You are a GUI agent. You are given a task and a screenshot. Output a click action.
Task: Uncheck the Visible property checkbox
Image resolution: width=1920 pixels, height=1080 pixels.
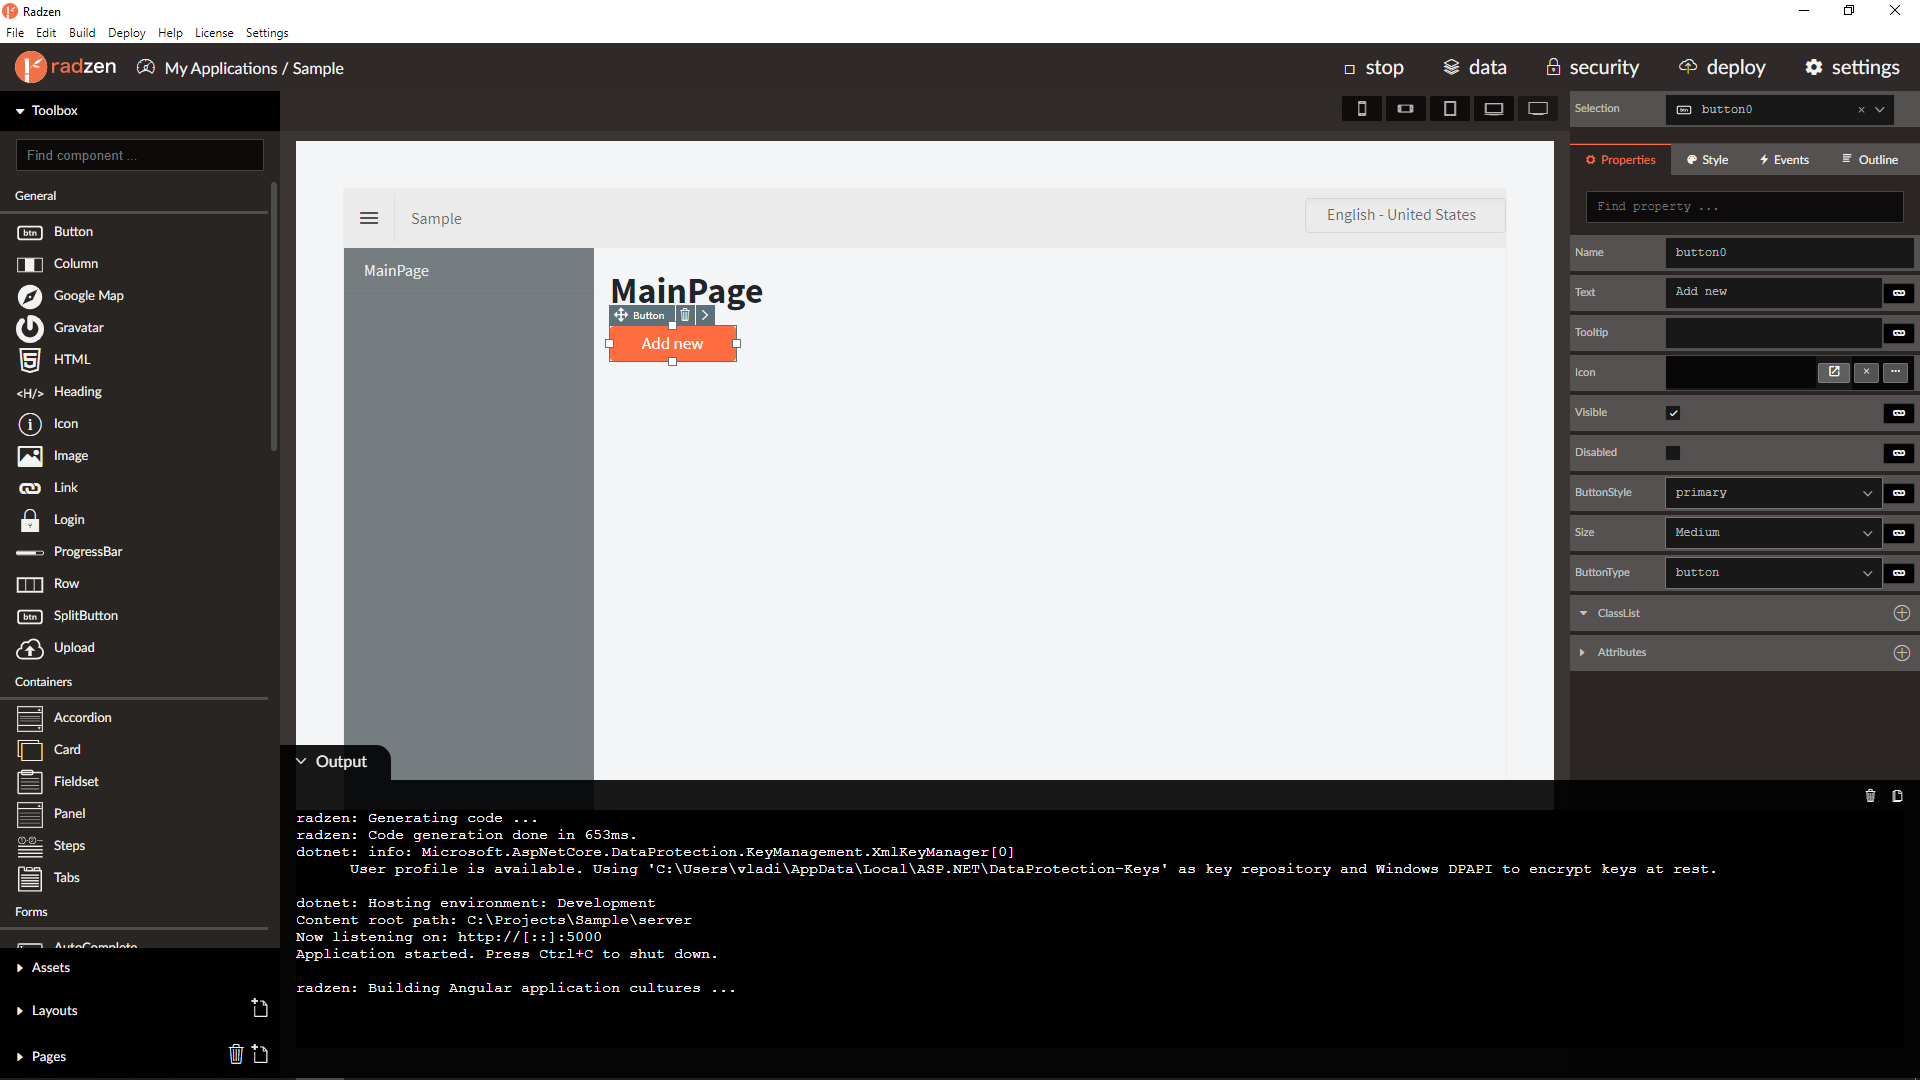tap(1673, 413)
